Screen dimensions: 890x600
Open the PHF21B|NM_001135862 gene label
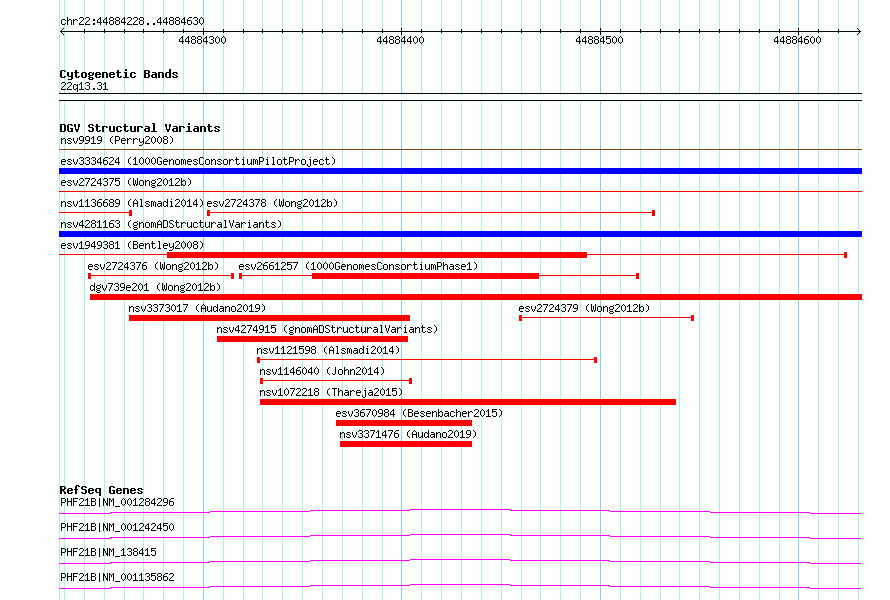pos(117,577)
